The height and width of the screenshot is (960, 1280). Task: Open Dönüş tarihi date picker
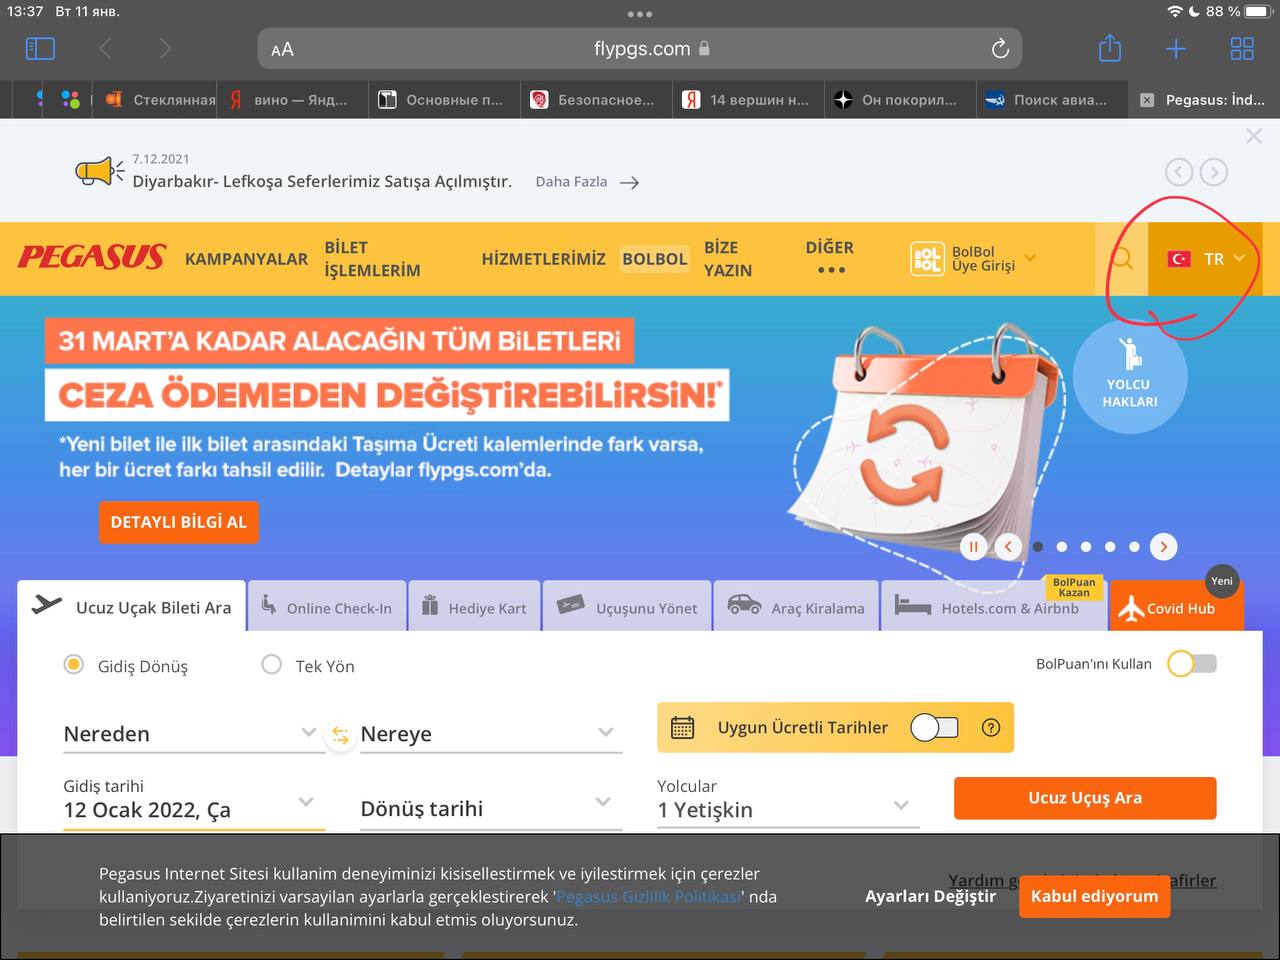click(x=490, y=808)
